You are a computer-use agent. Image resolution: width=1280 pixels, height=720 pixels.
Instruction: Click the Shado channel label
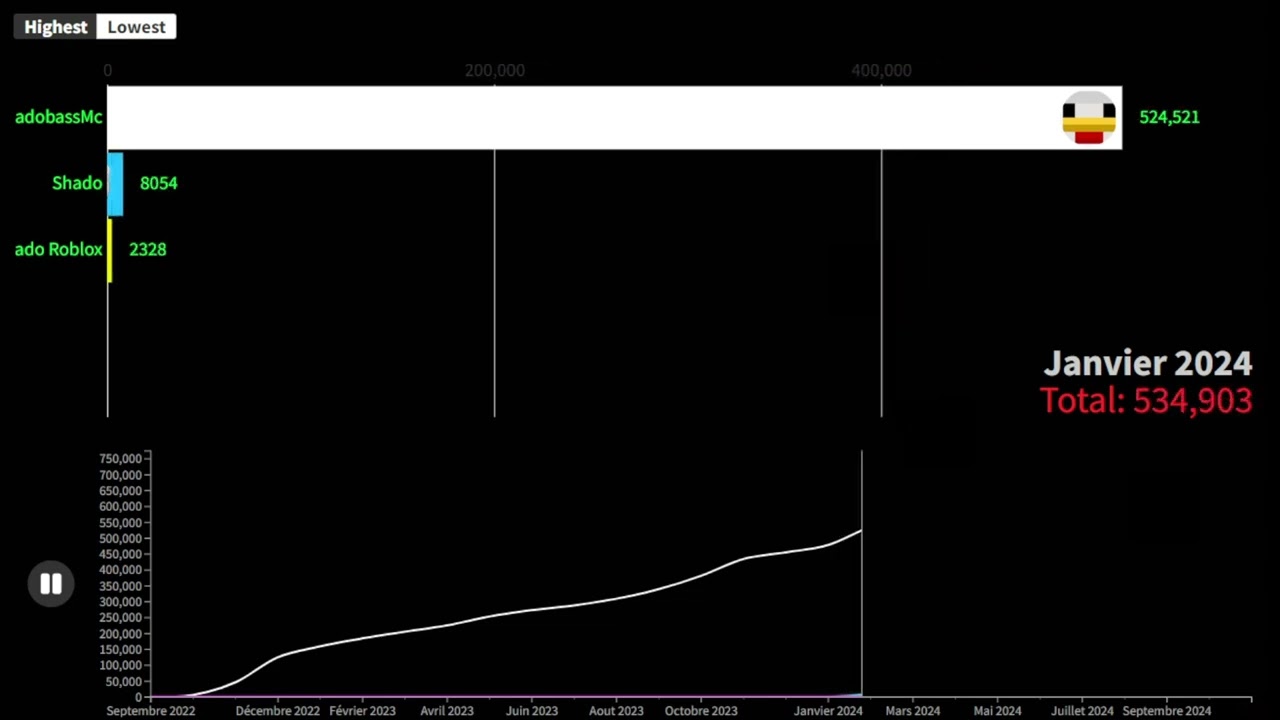pyautogui.click(x=77, y=183)
